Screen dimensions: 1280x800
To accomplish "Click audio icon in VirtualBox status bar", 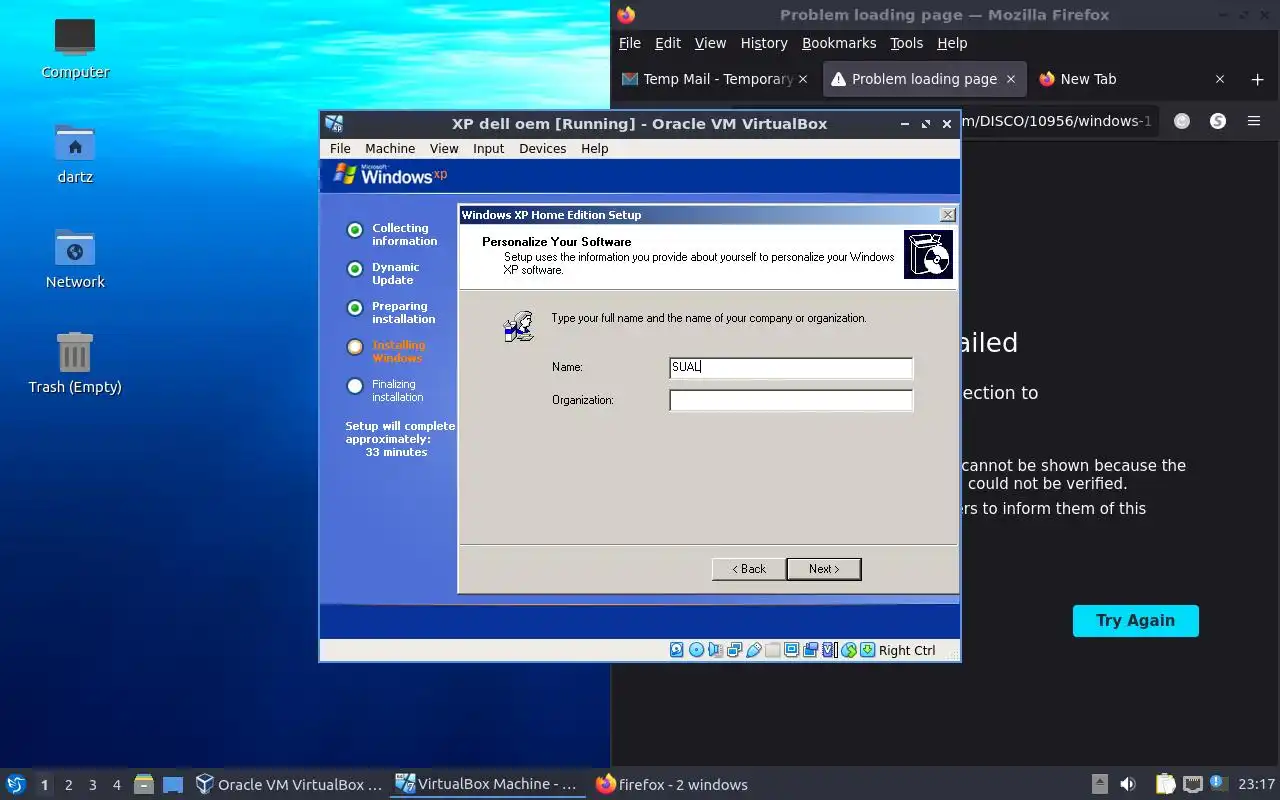I will (716, 650).
